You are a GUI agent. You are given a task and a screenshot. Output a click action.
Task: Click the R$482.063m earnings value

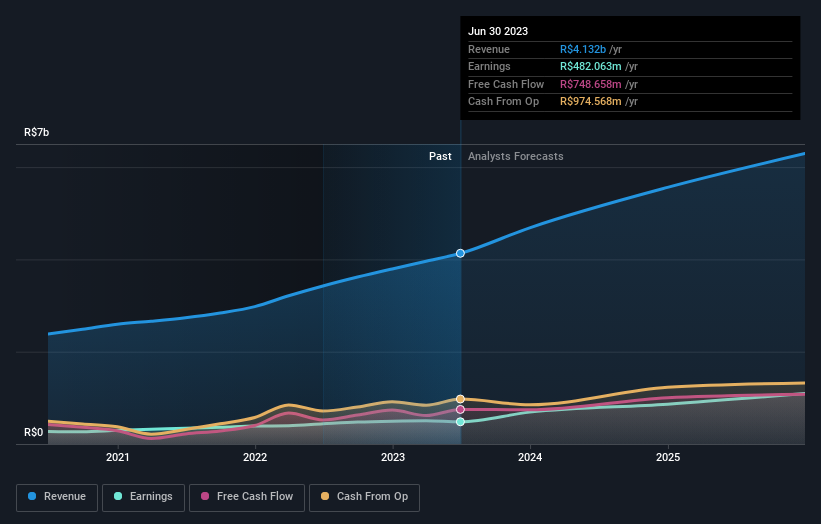pos(591,66)
